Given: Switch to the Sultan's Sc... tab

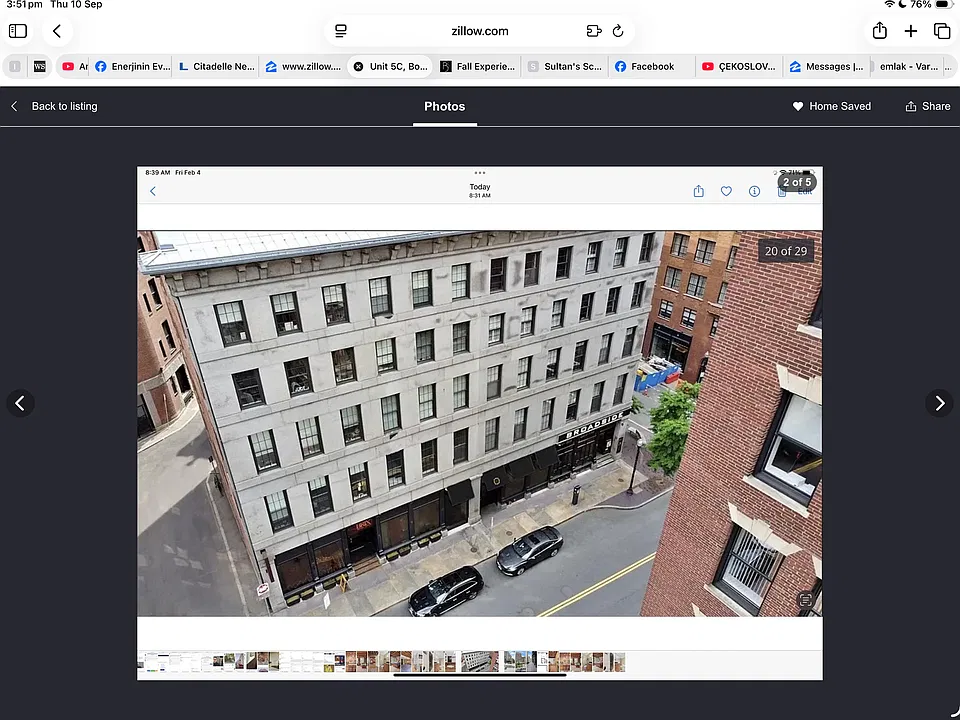Looking at the screenshot, I should pos(564,66).
